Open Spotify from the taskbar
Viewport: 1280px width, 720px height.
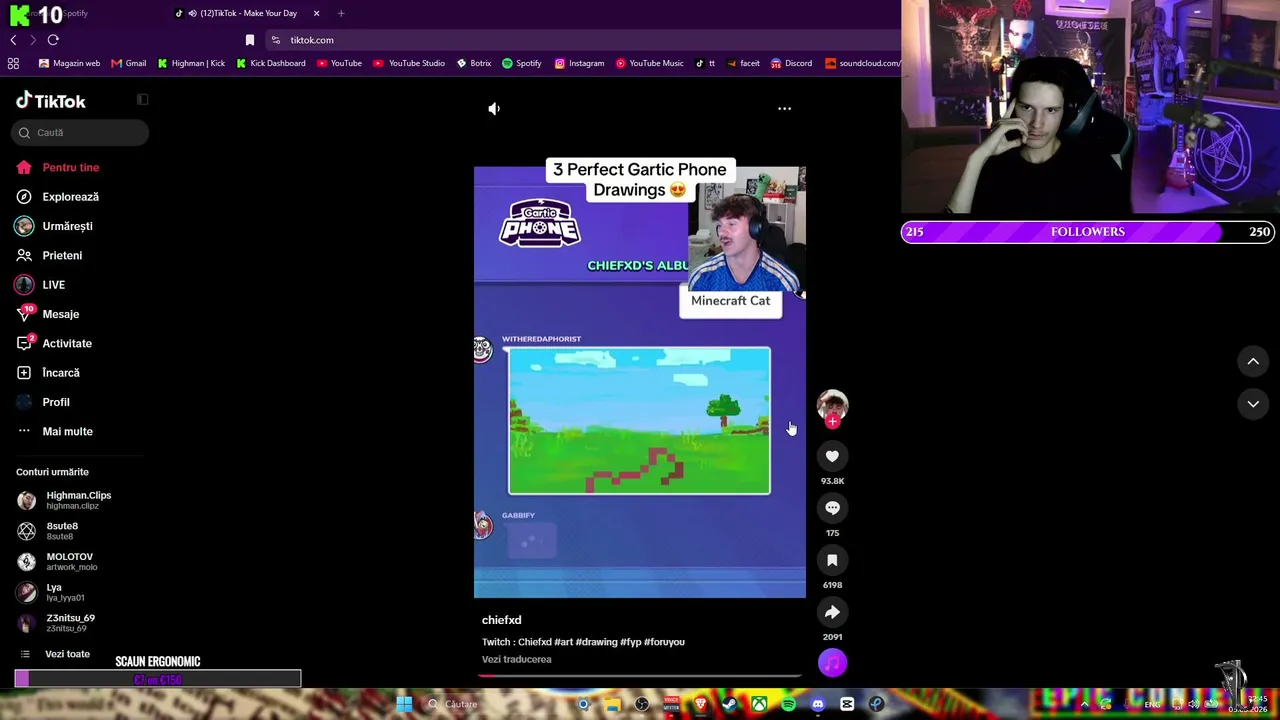[789, 704]
